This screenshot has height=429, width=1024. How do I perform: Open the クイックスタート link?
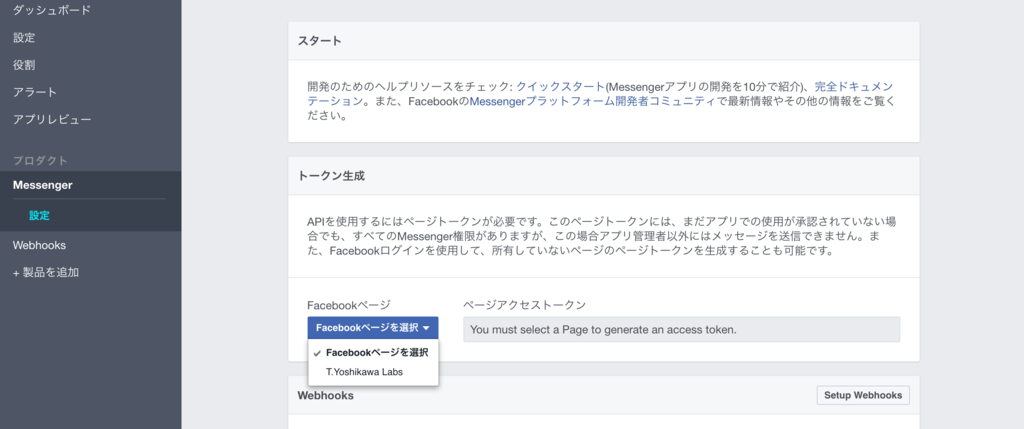tap(559, 86)
